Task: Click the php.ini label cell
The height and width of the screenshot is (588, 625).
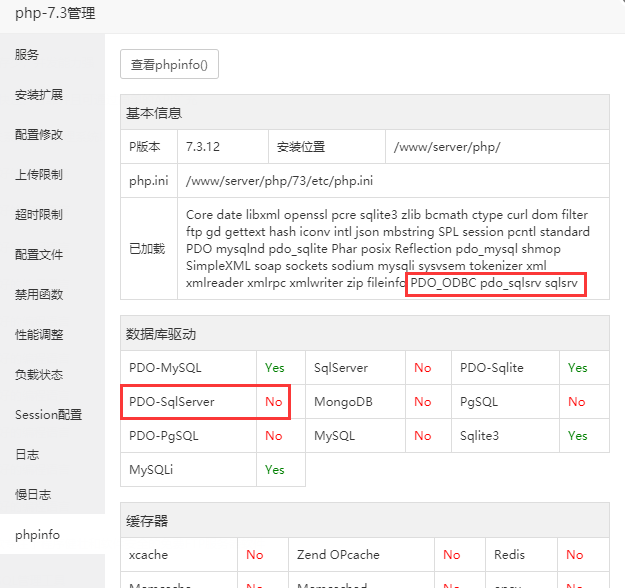Action: point(149,181)
